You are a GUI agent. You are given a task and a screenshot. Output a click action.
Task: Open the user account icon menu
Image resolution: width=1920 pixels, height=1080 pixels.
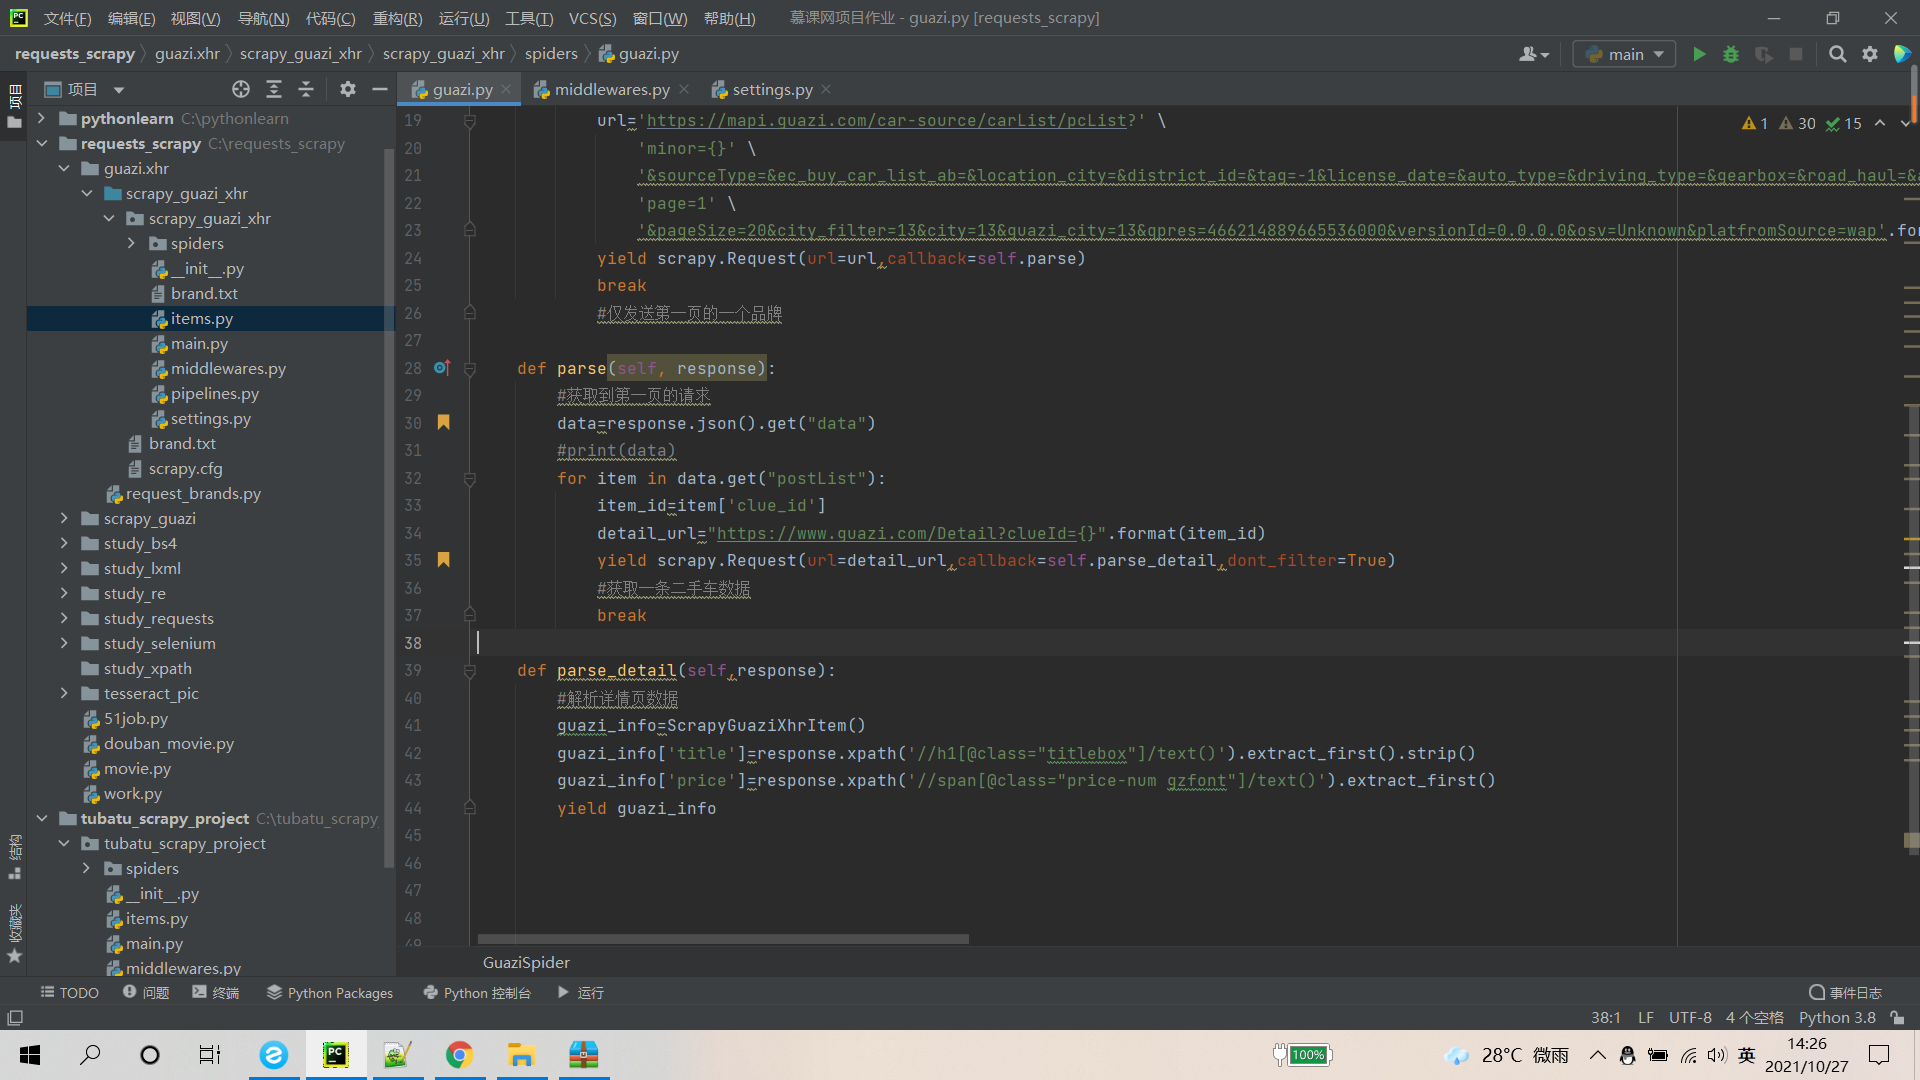pyautogui.click(x=1533, y=54)
